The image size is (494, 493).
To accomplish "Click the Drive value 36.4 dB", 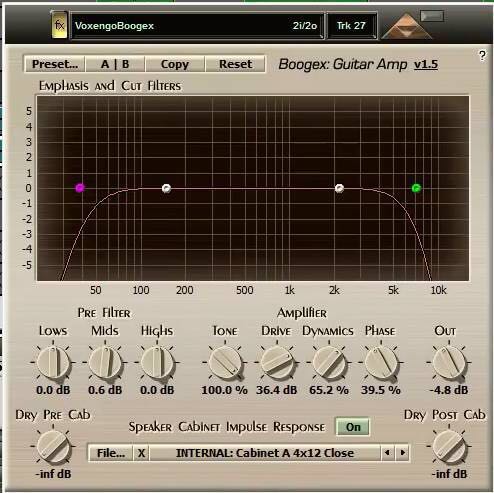I will pyautogui.click(x=277, y=390).
